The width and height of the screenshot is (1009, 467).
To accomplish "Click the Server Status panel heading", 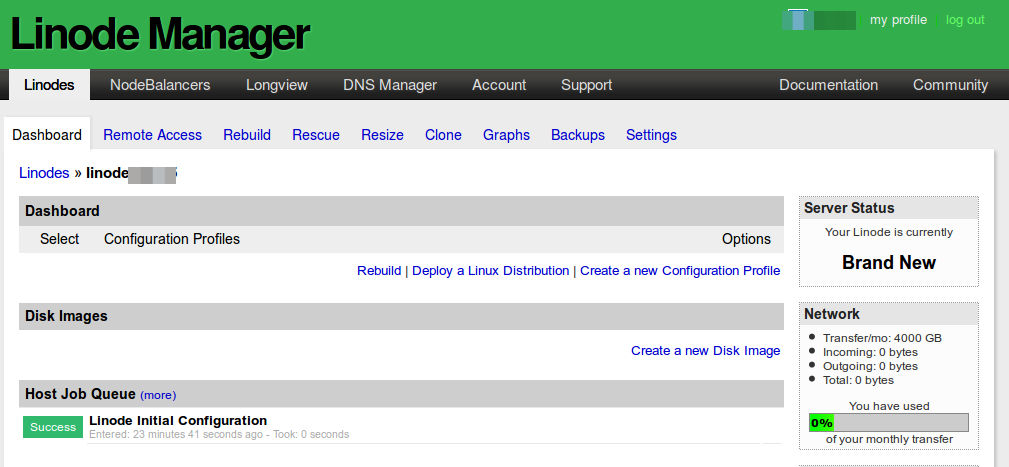I will tap(849, 208).
